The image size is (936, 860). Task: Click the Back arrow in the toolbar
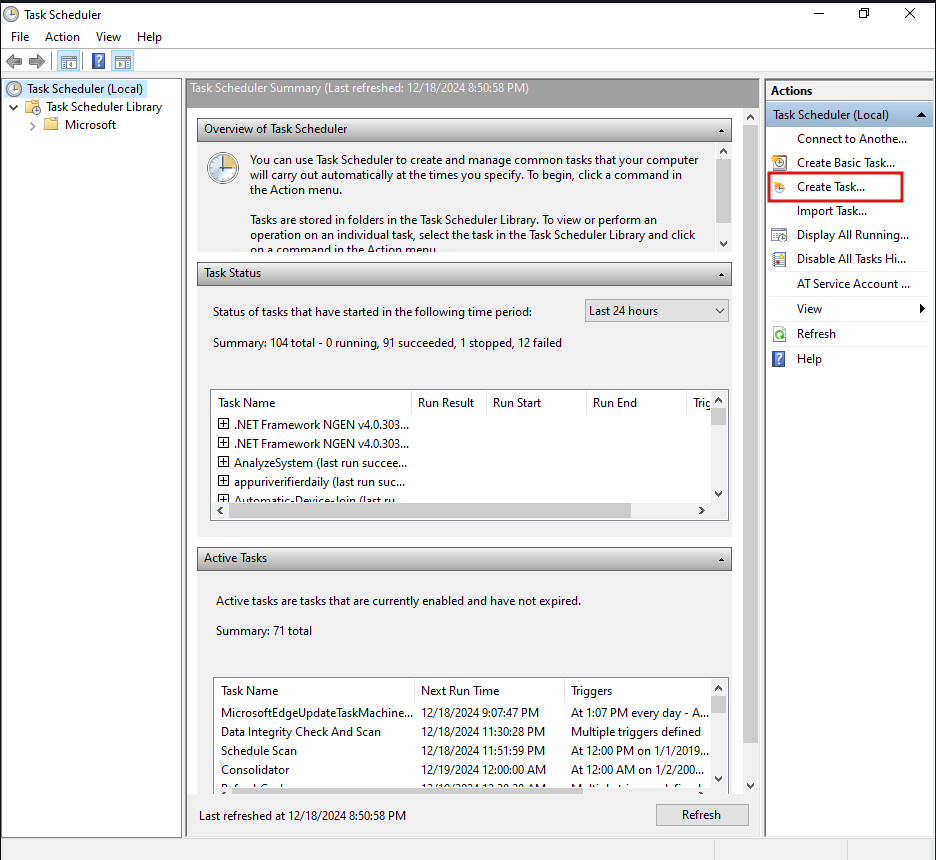(14, 62)
